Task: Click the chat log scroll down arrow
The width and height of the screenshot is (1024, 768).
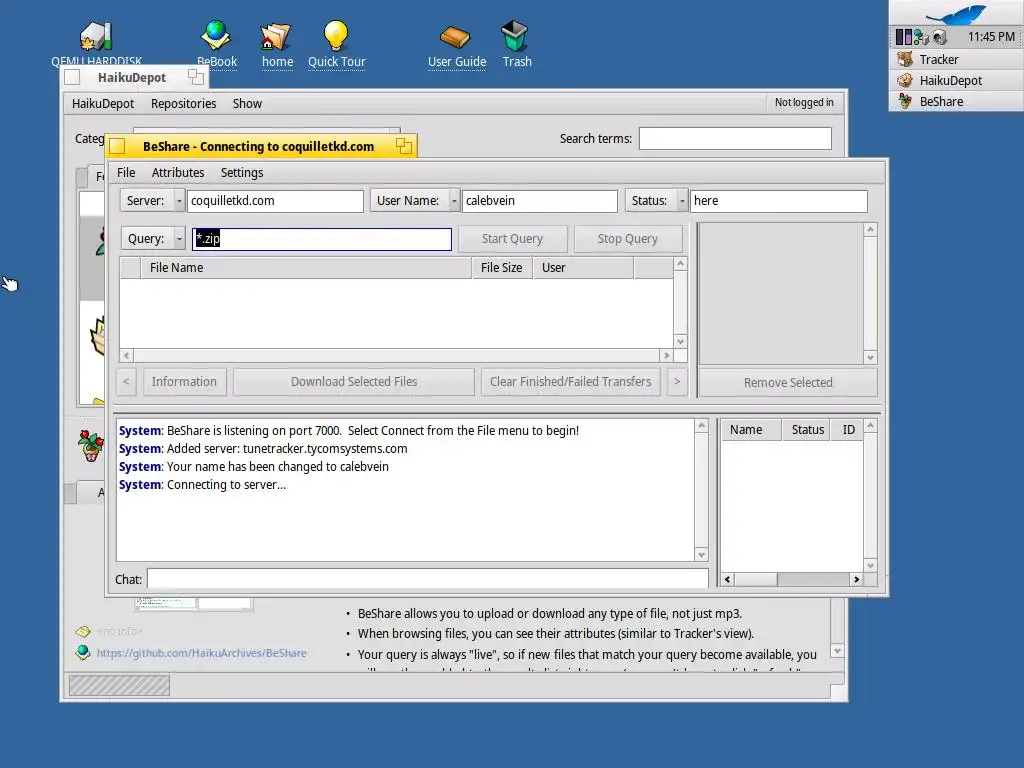Action: coord(701,554)
